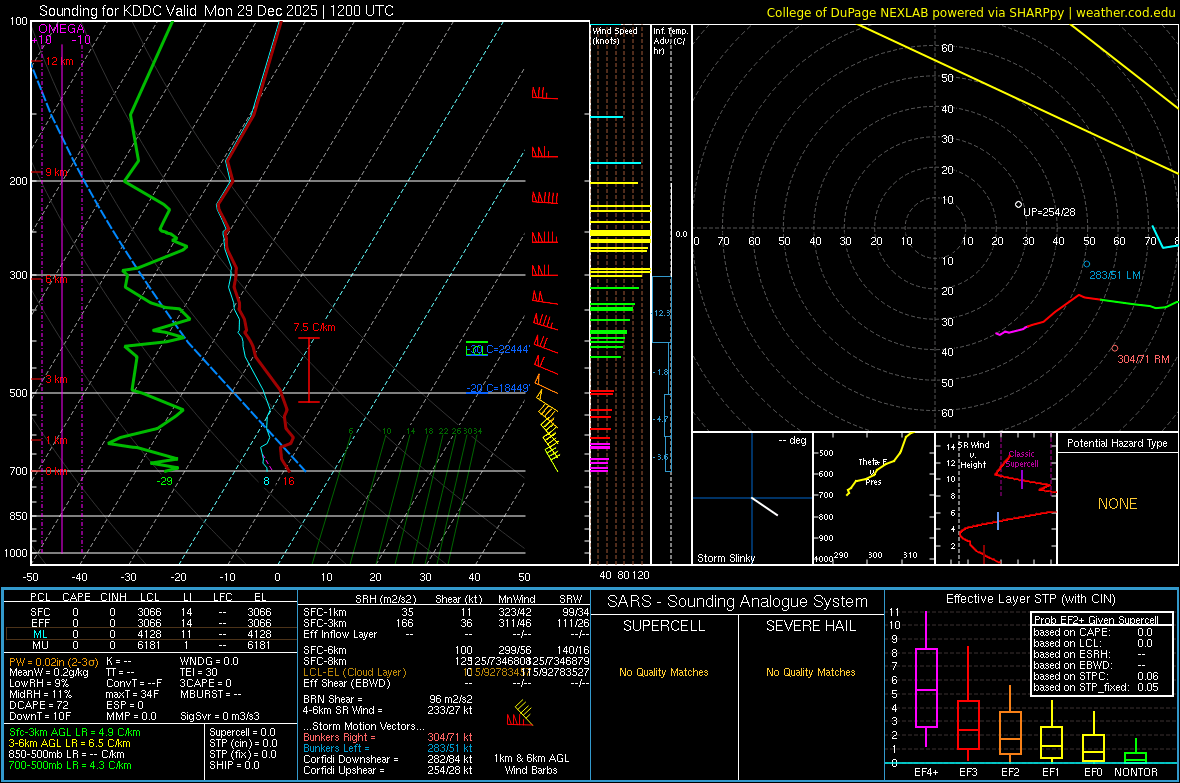Screen dimensions: 1180x783
Task: Click the Classic Supercell label
Action: [x=1021, y=459]
